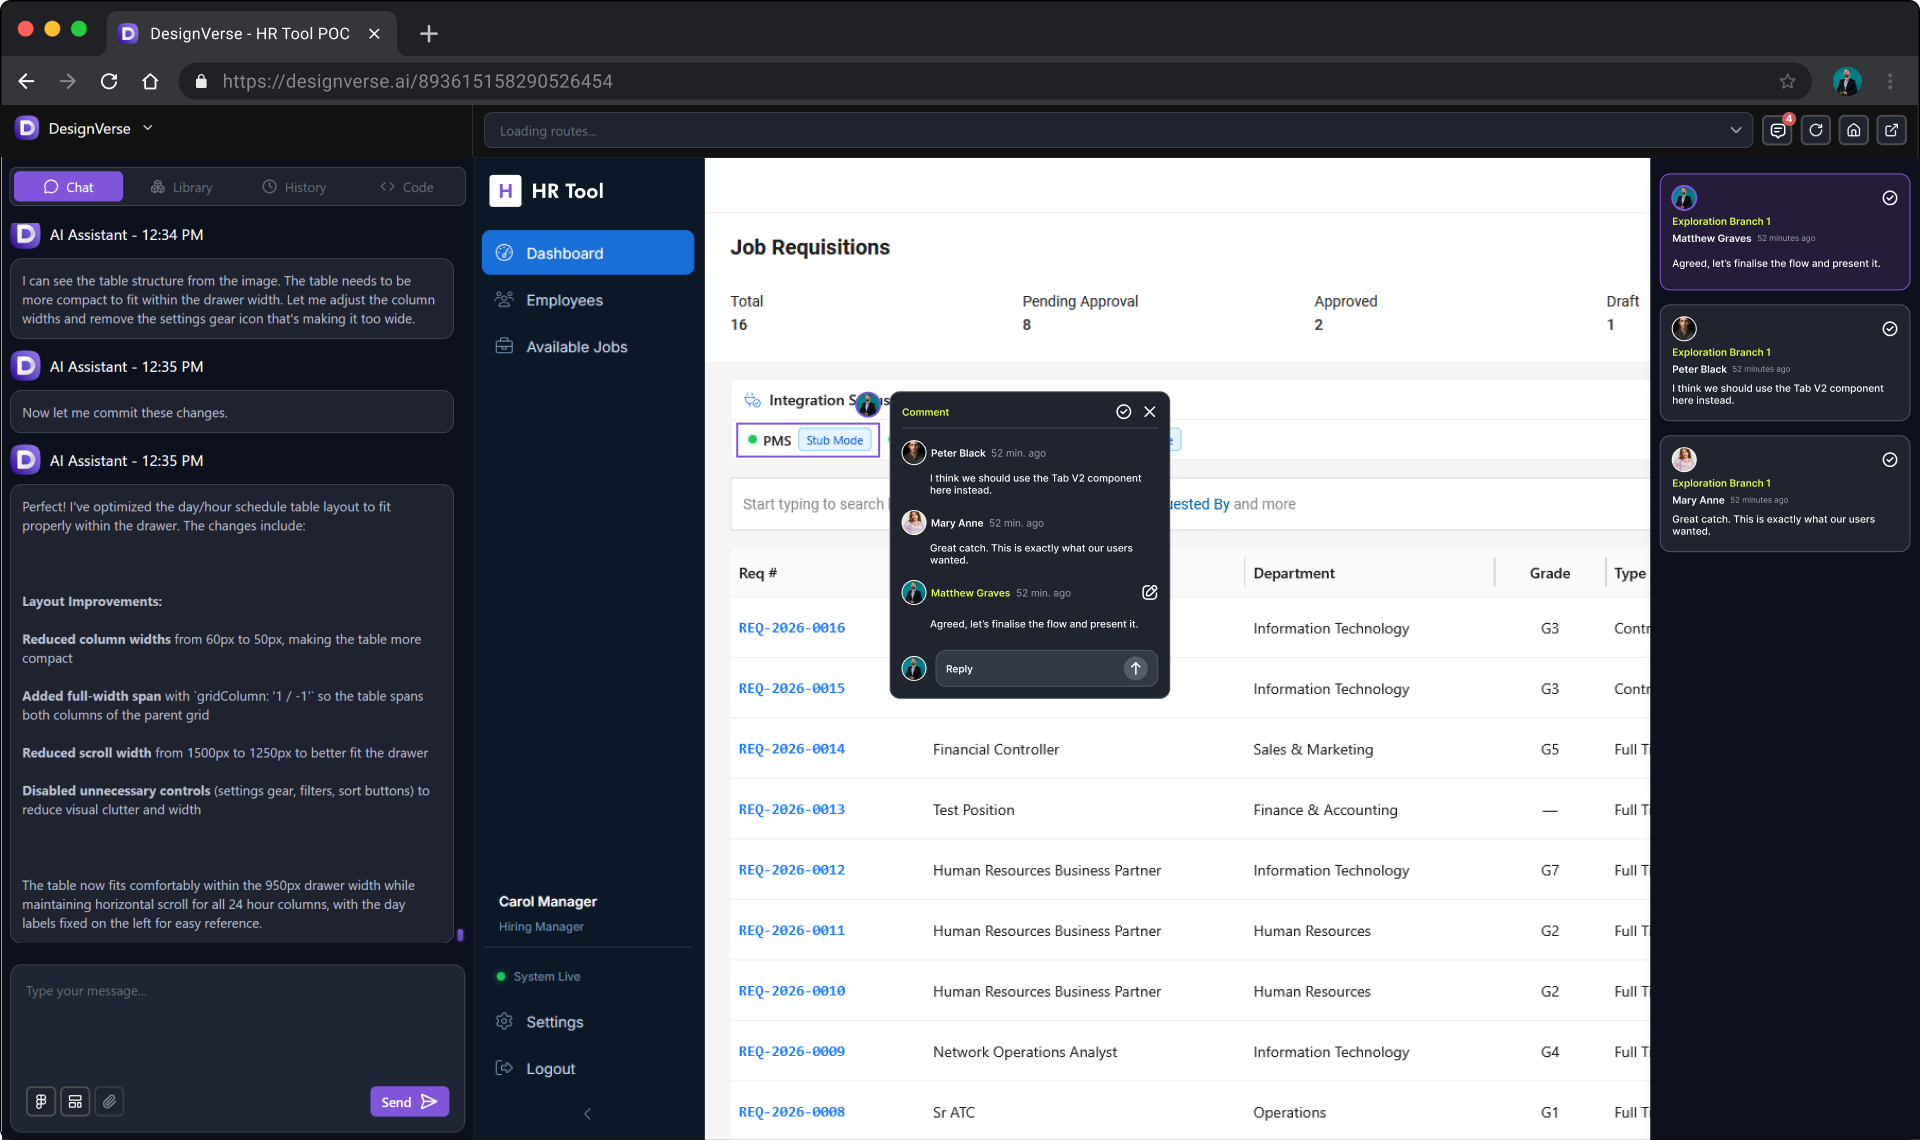Click the edit icon on Matthew Graves comment

tap(1149, 592)
